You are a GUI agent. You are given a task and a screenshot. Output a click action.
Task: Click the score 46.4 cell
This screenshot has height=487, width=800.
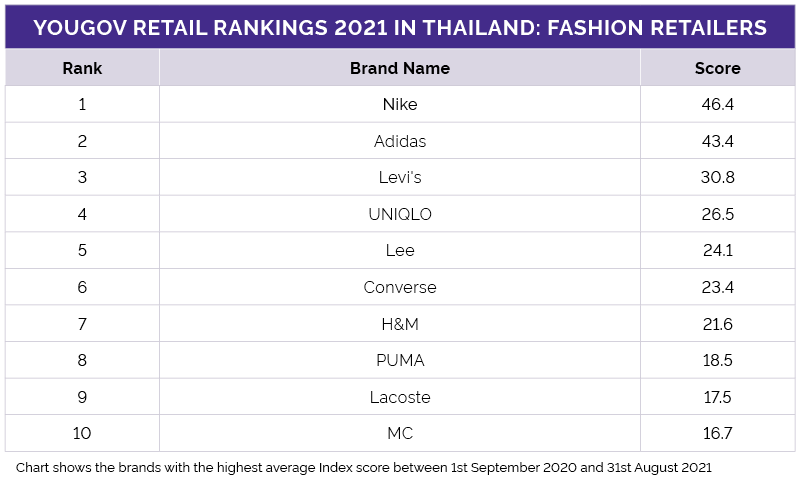717,104
